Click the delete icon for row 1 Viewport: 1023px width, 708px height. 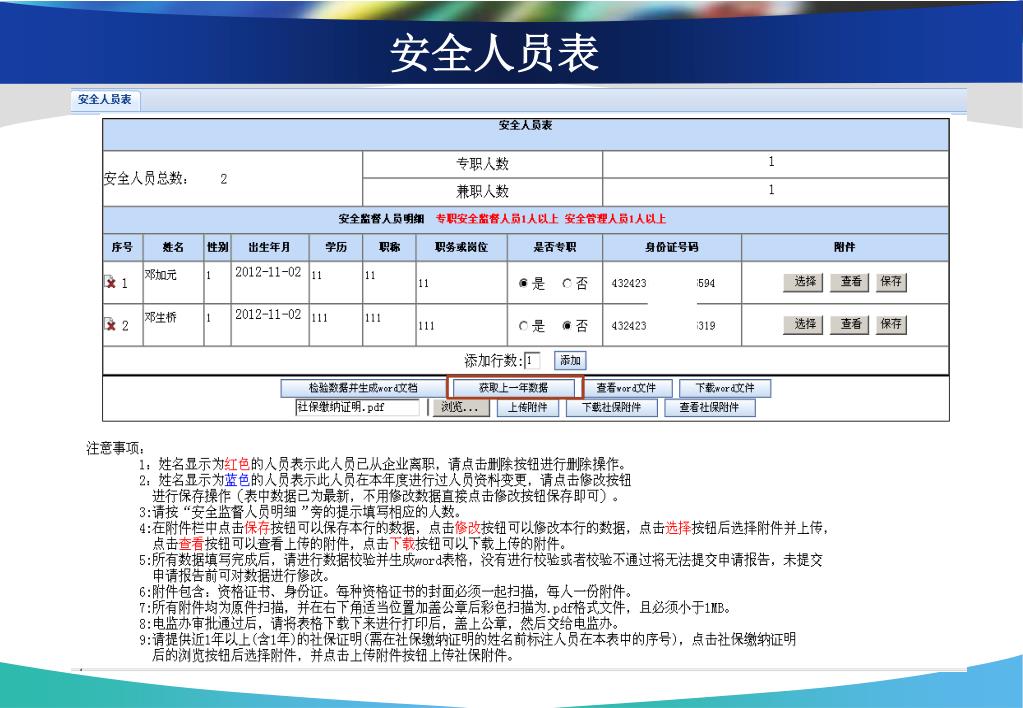click(x=111, y=284)
